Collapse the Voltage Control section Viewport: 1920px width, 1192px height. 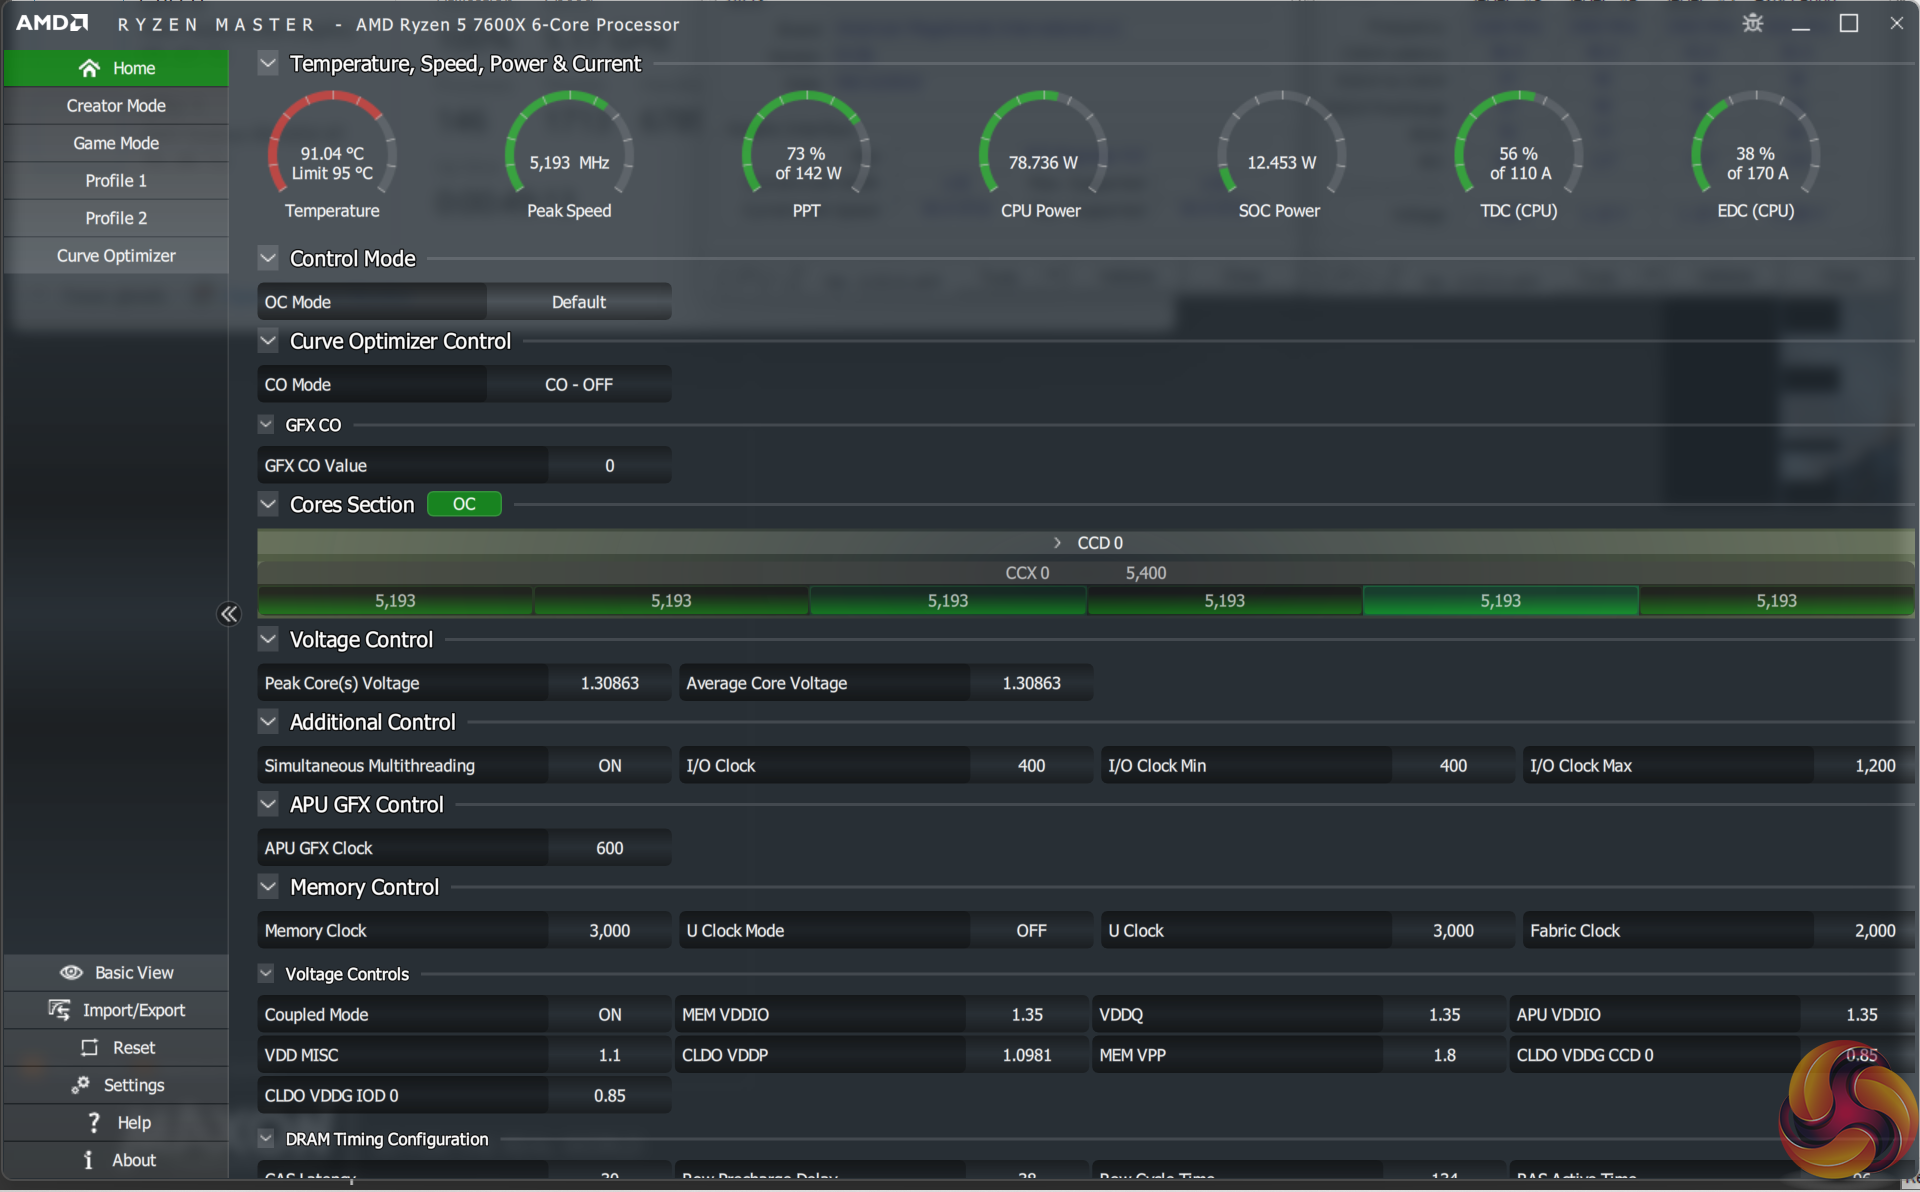pyautogui.click(x=268, y=640)
